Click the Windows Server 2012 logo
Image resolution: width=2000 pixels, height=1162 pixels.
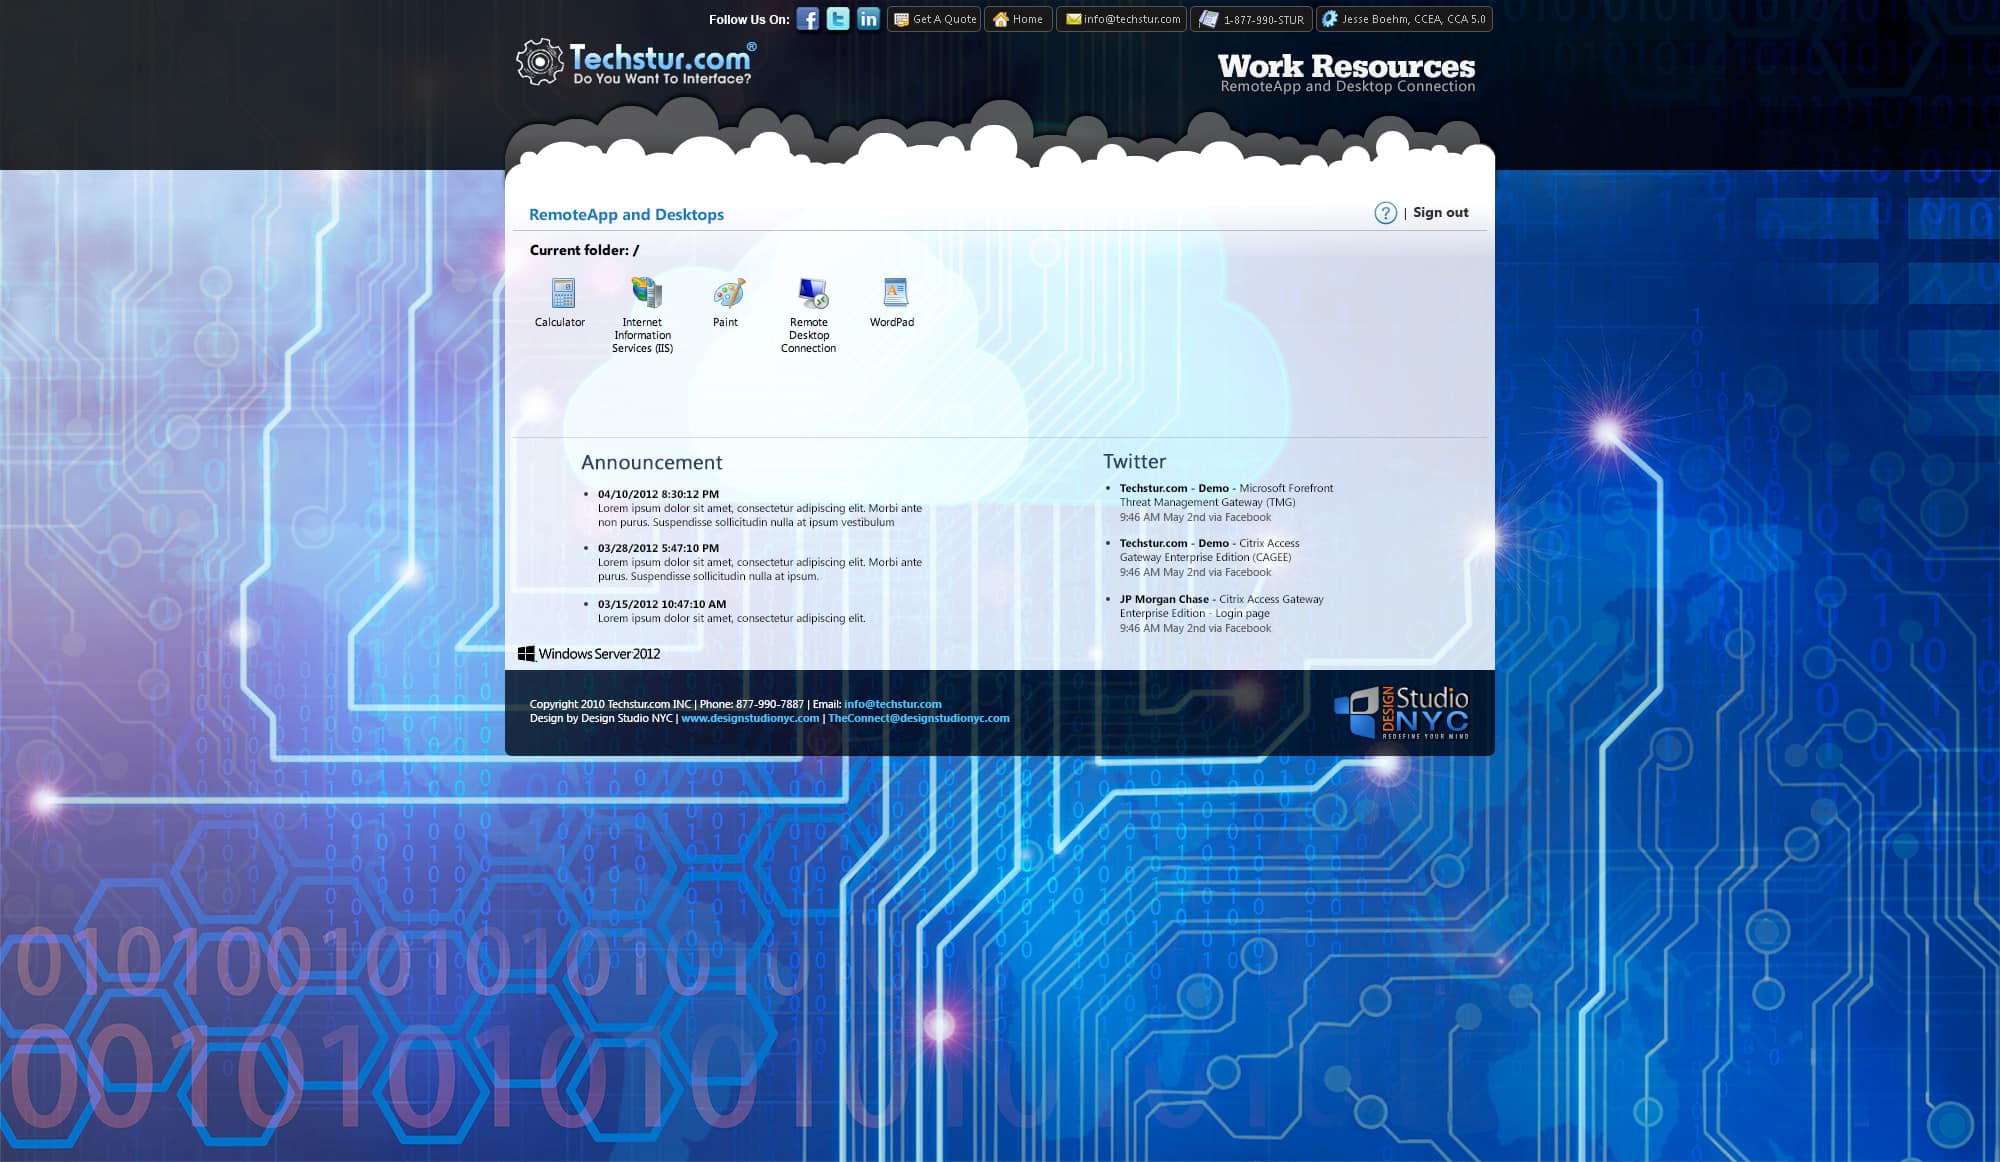[x=589, y=654]
